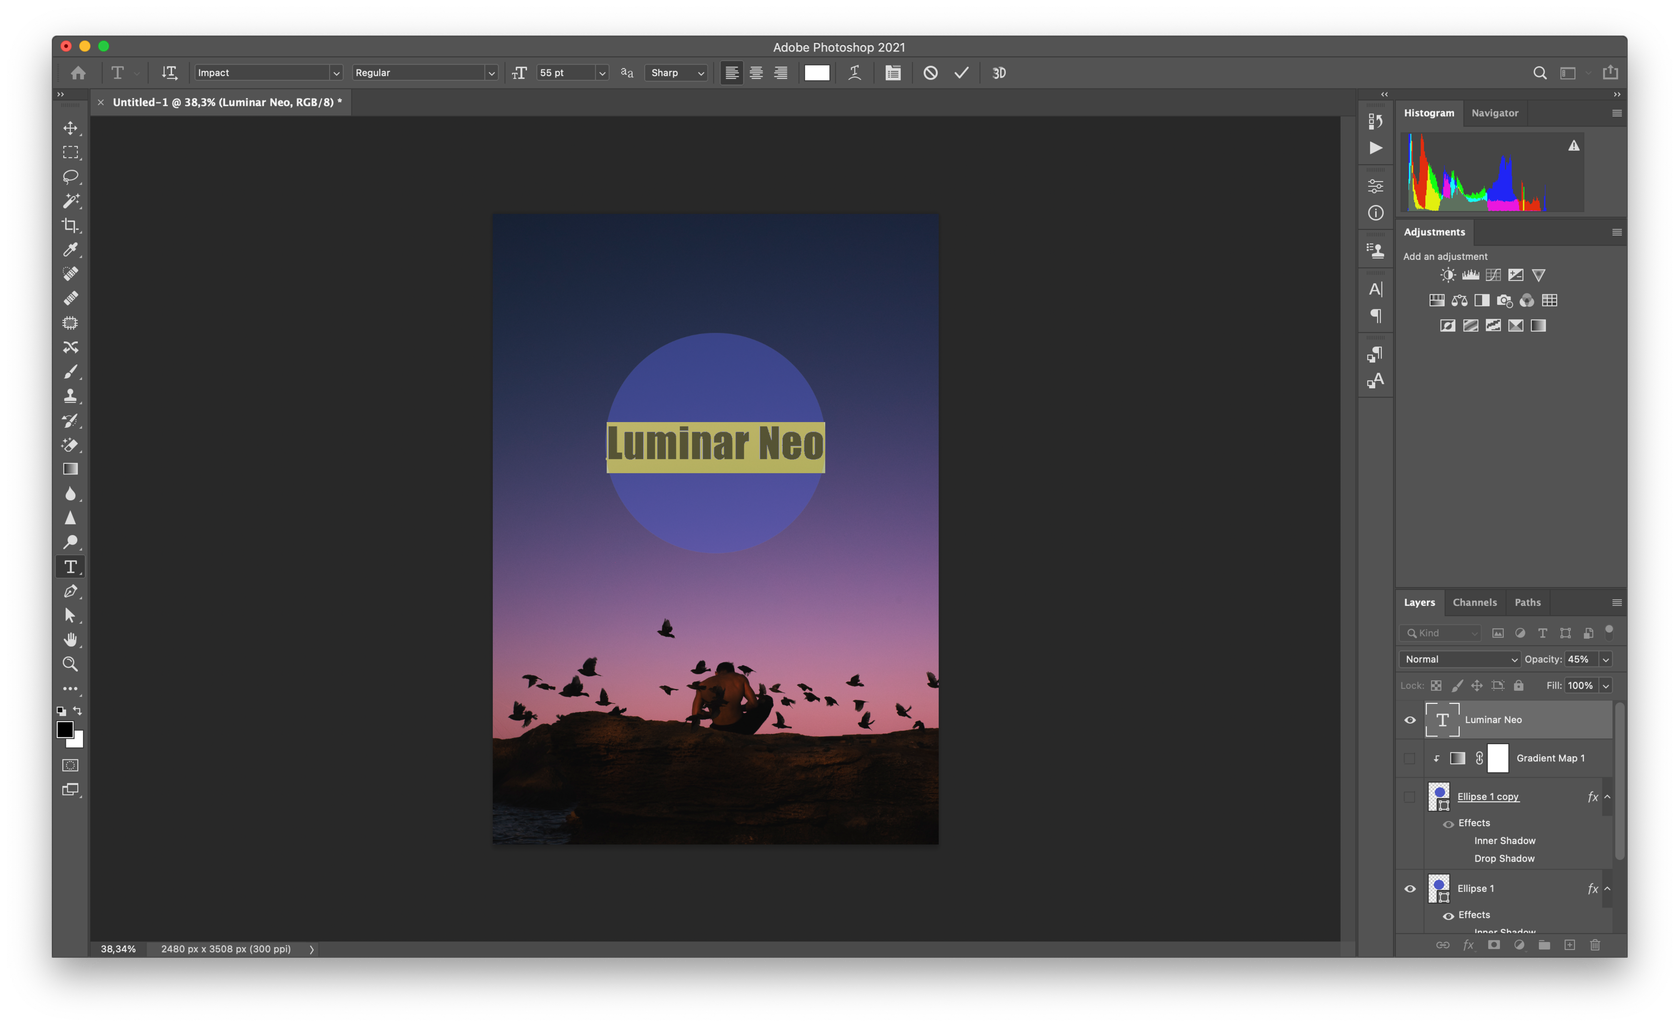Hide the Luminar Neo text layer
The image size is (1680, 1027).
click(1410, 720)
